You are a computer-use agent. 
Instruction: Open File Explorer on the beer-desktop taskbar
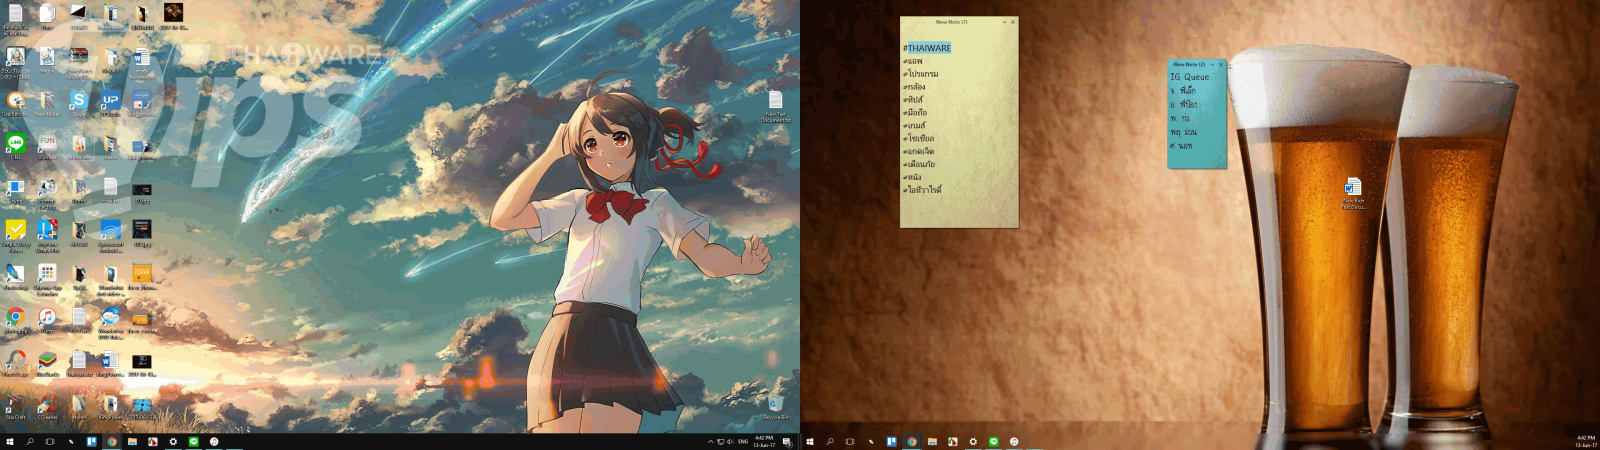932,441
